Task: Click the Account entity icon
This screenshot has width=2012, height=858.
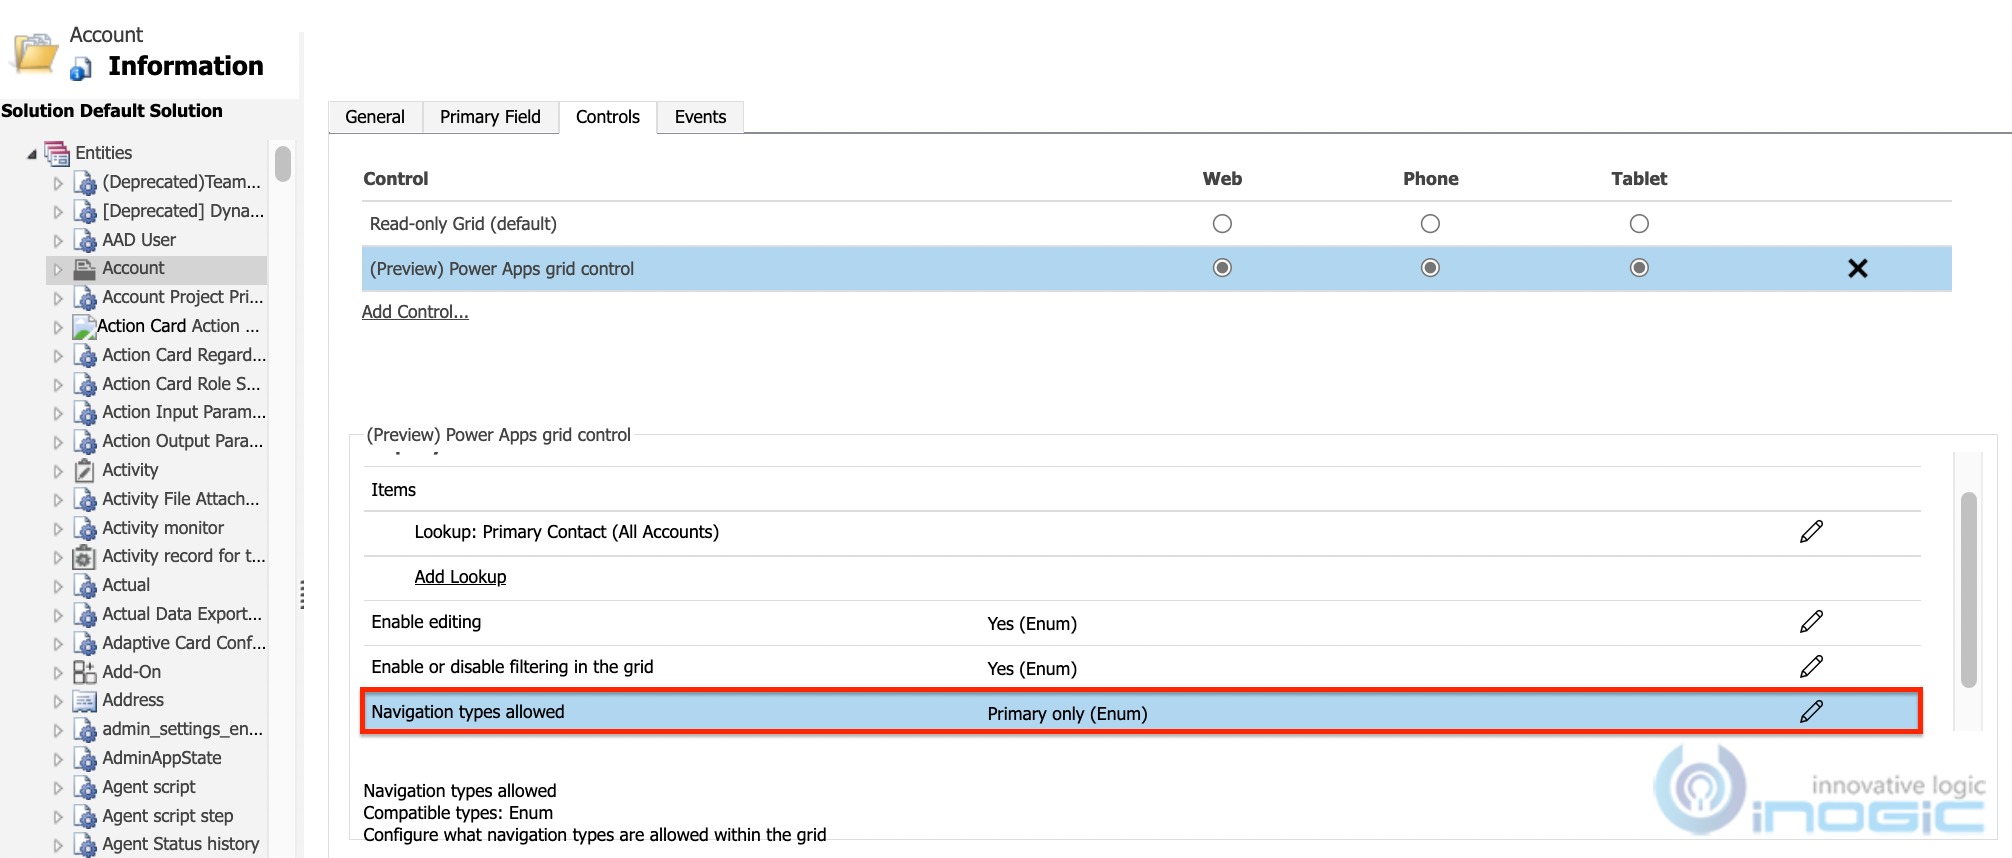Action: tap(86, 268)
